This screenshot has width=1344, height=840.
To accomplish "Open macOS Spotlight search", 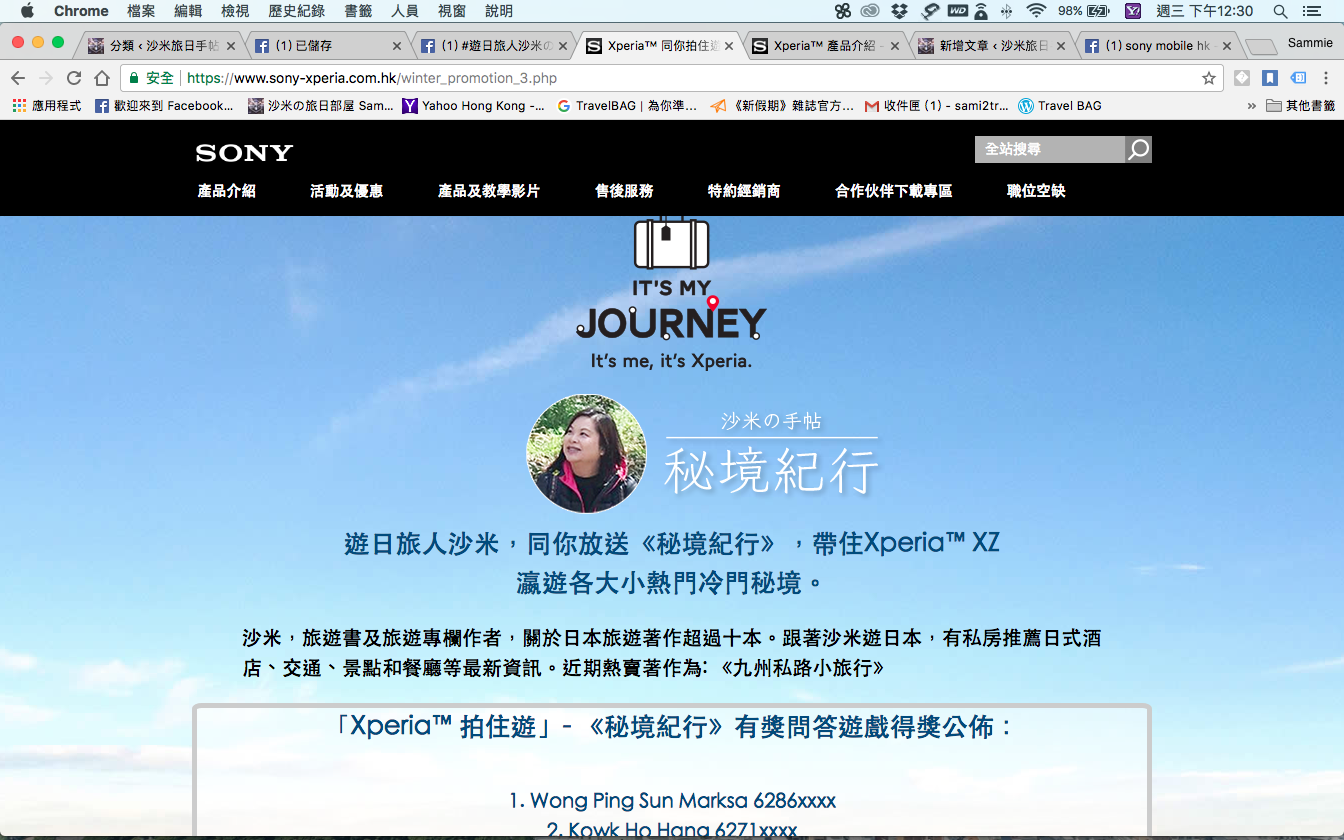I will (1280, 11).
